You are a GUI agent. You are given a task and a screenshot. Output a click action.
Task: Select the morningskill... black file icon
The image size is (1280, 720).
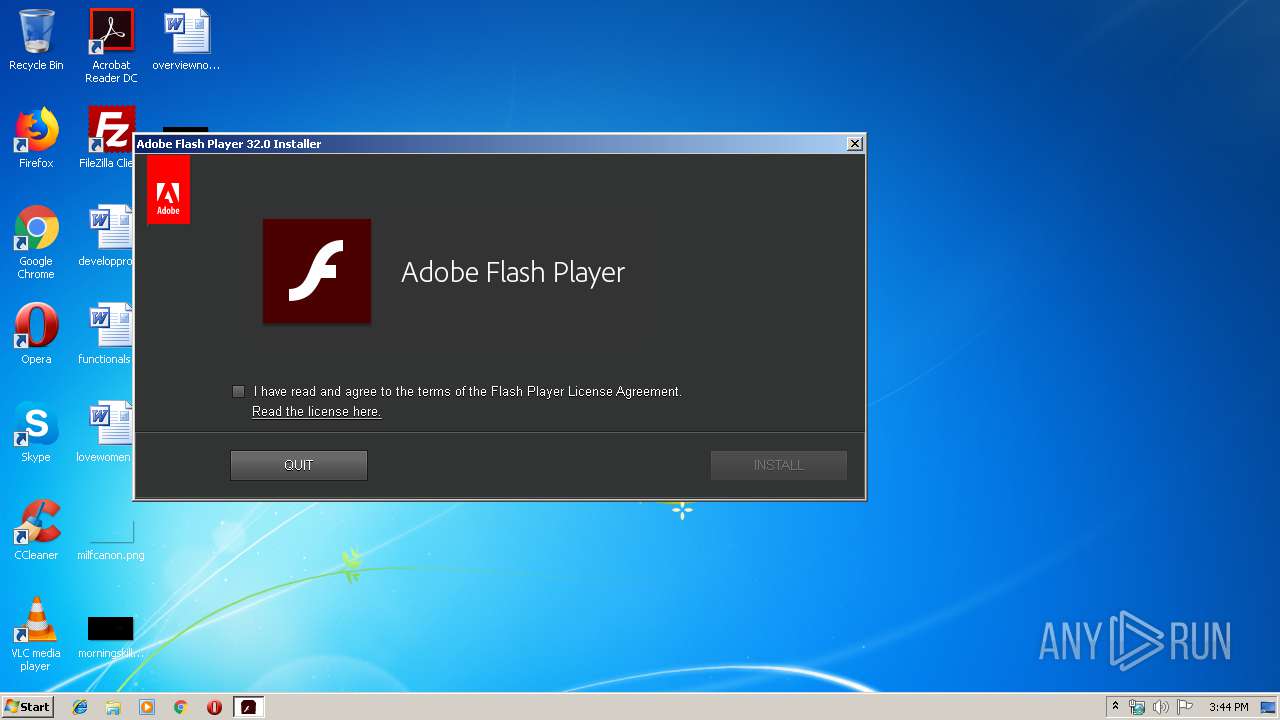110,636
